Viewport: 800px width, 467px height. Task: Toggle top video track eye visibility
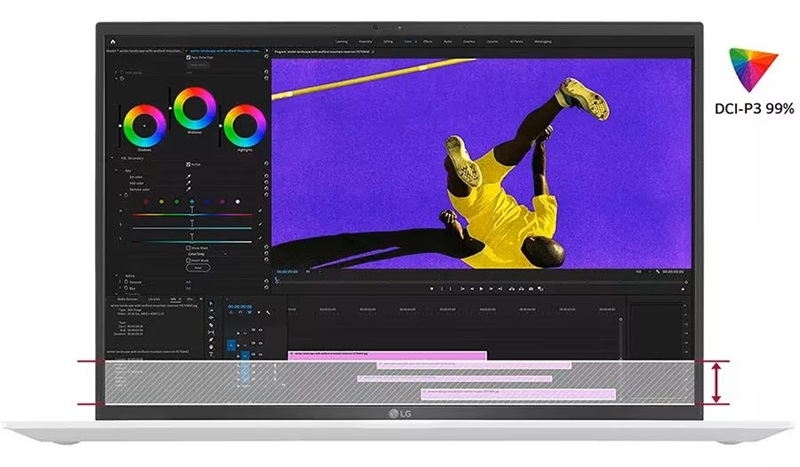pyautogui.click(x=260, y=330)
